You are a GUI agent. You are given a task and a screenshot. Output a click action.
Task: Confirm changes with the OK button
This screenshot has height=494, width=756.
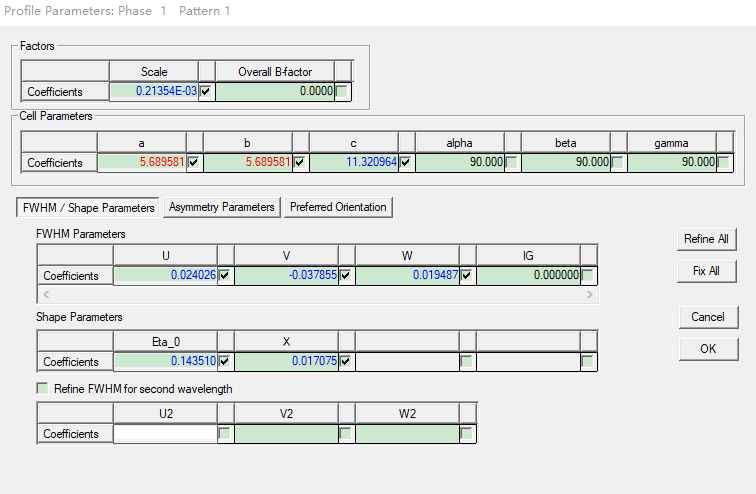707,349
